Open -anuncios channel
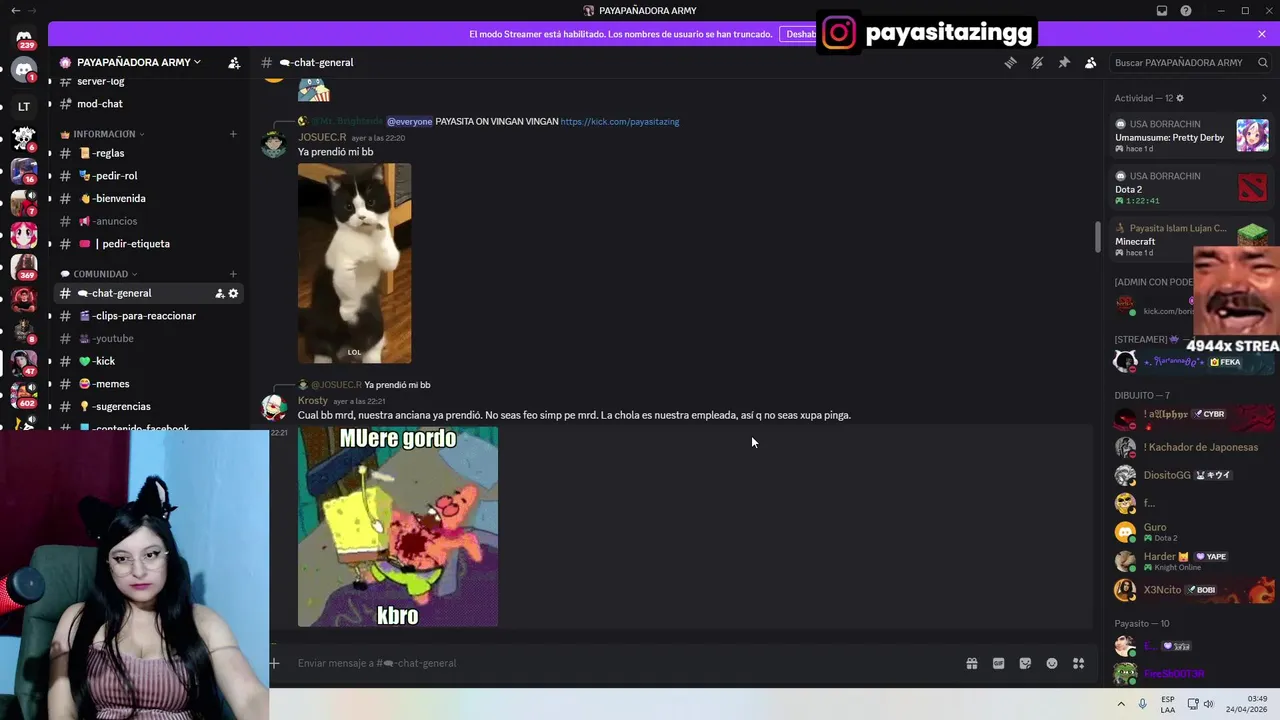 tap(147, 221)
